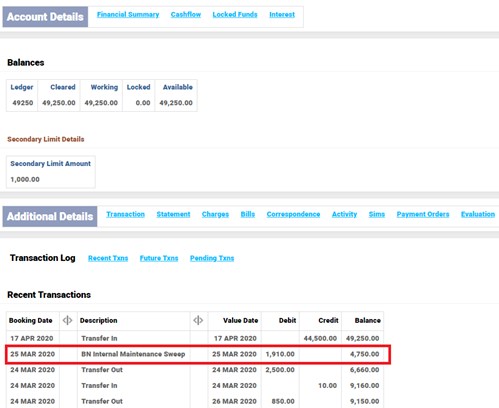Viewport: 499px width, 408px height.
Task: Open the Interest link
Action: 282,15
